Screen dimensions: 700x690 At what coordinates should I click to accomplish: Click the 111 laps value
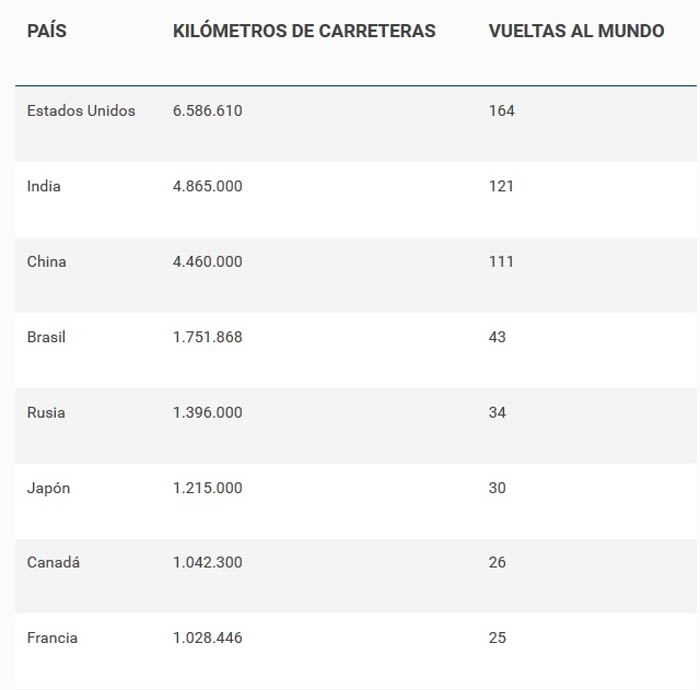pos(501,262)
